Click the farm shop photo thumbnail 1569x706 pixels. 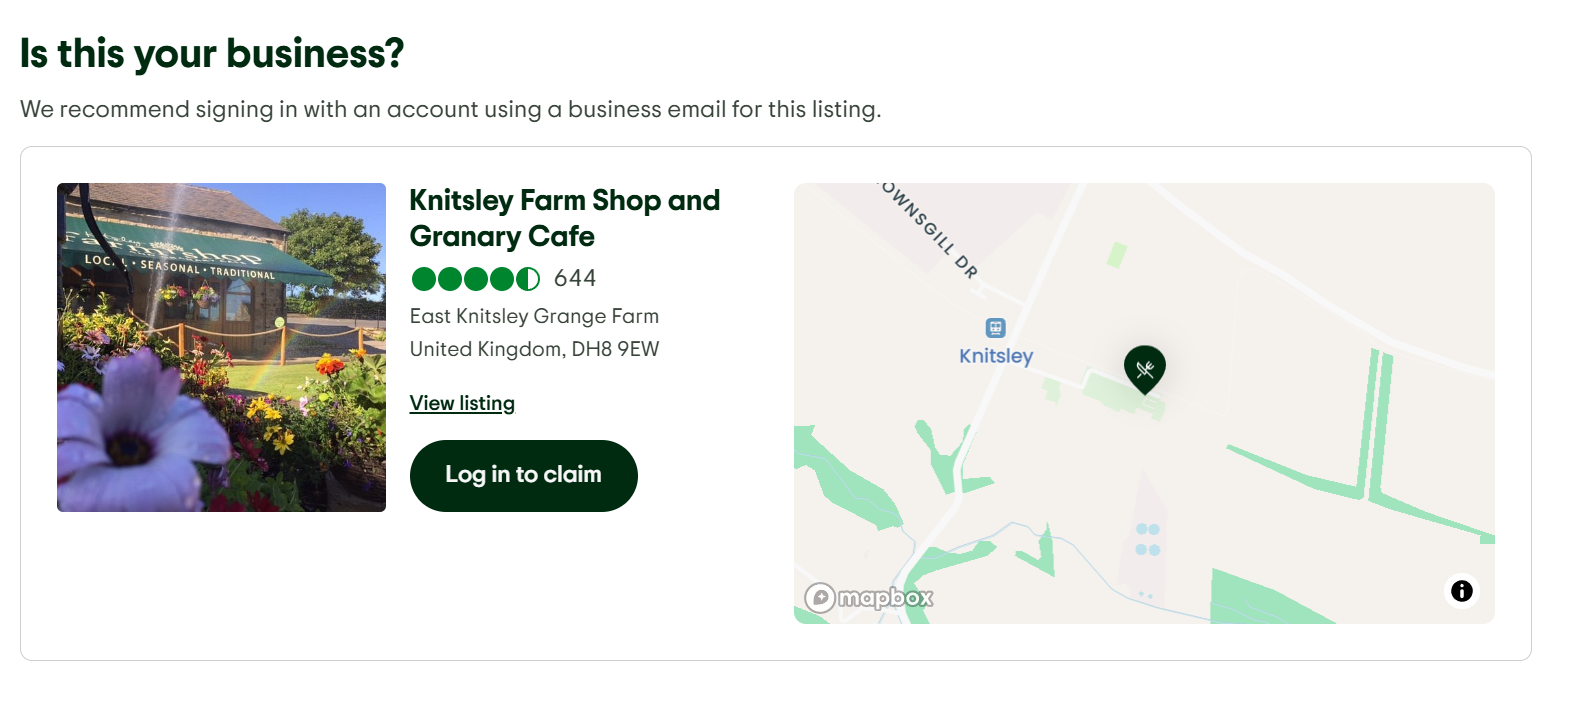point(221,347)
